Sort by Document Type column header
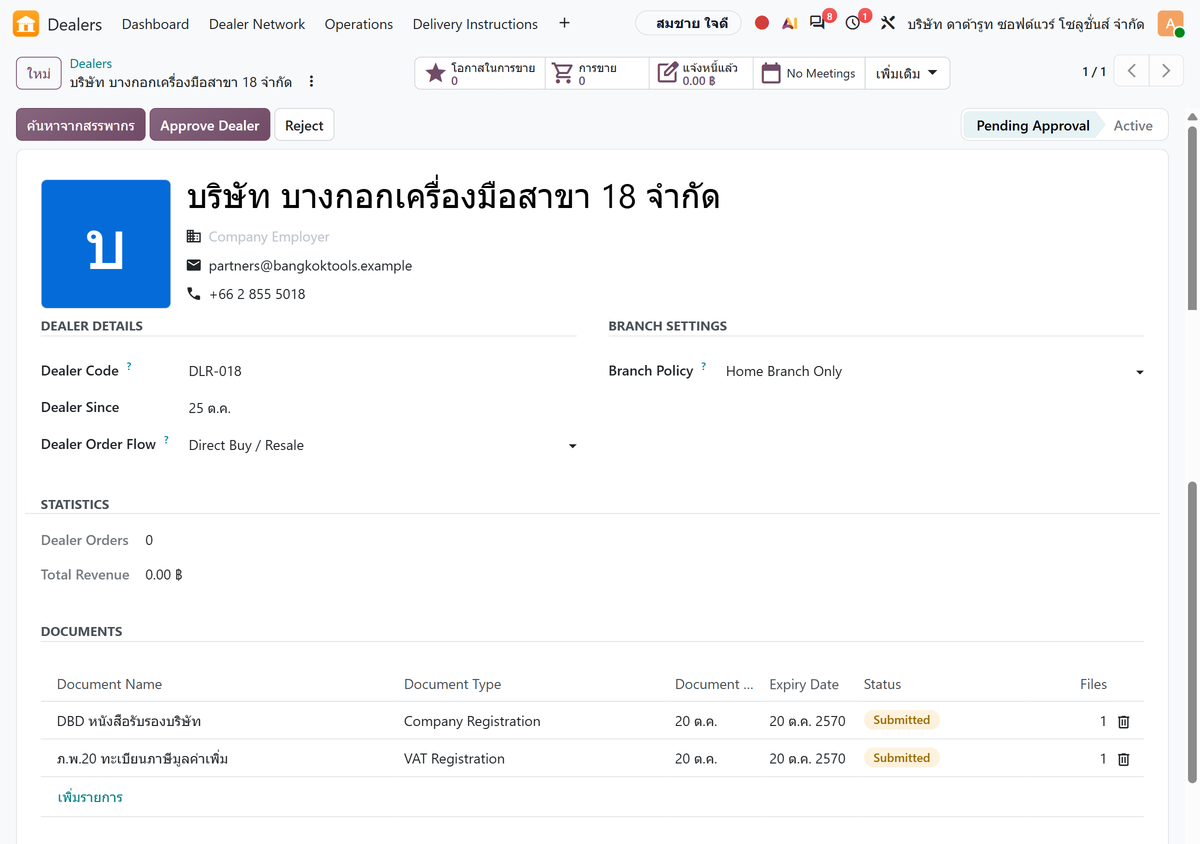The width and height of the screenshot is (1200, 844). coord(452,684)
